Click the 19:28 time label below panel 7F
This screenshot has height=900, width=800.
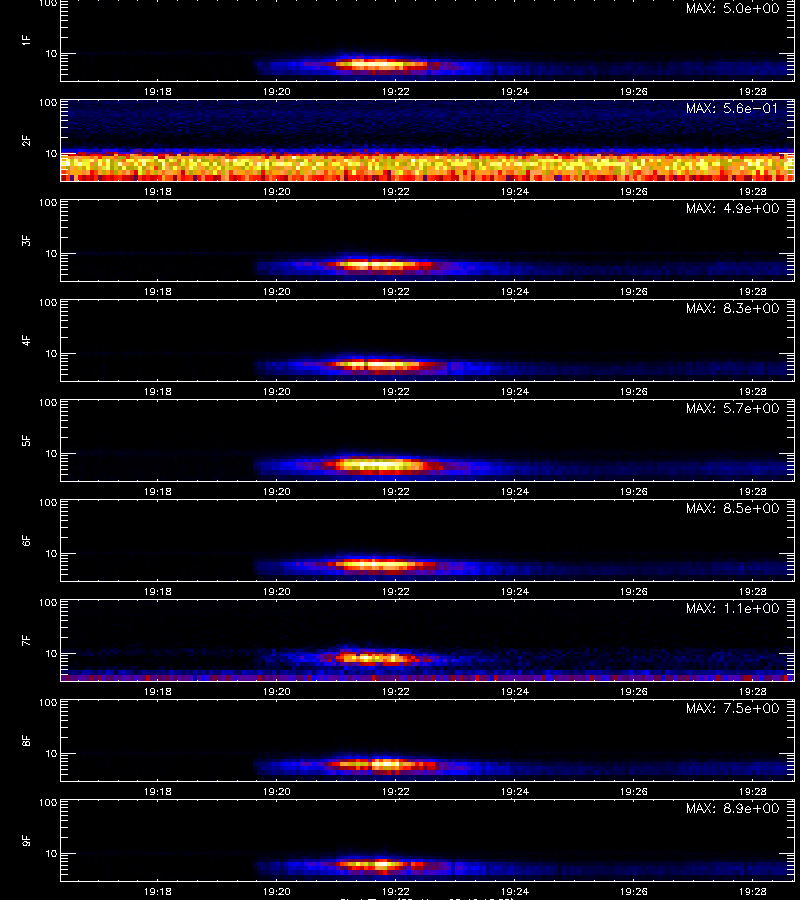tap(752, 692)
